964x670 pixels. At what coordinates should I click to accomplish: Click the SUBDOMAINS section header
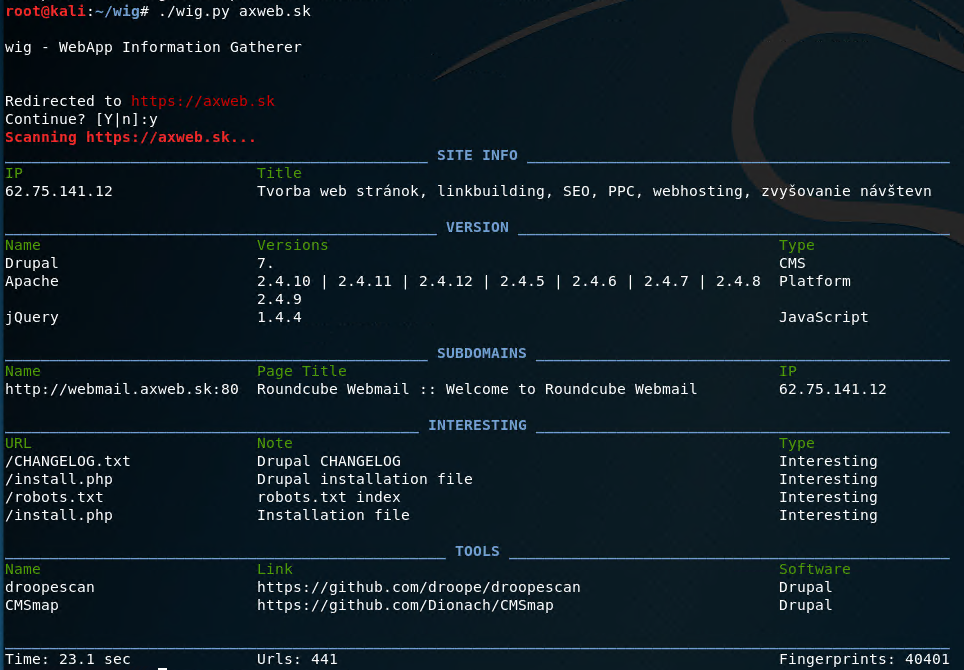(x=481, y=353)
